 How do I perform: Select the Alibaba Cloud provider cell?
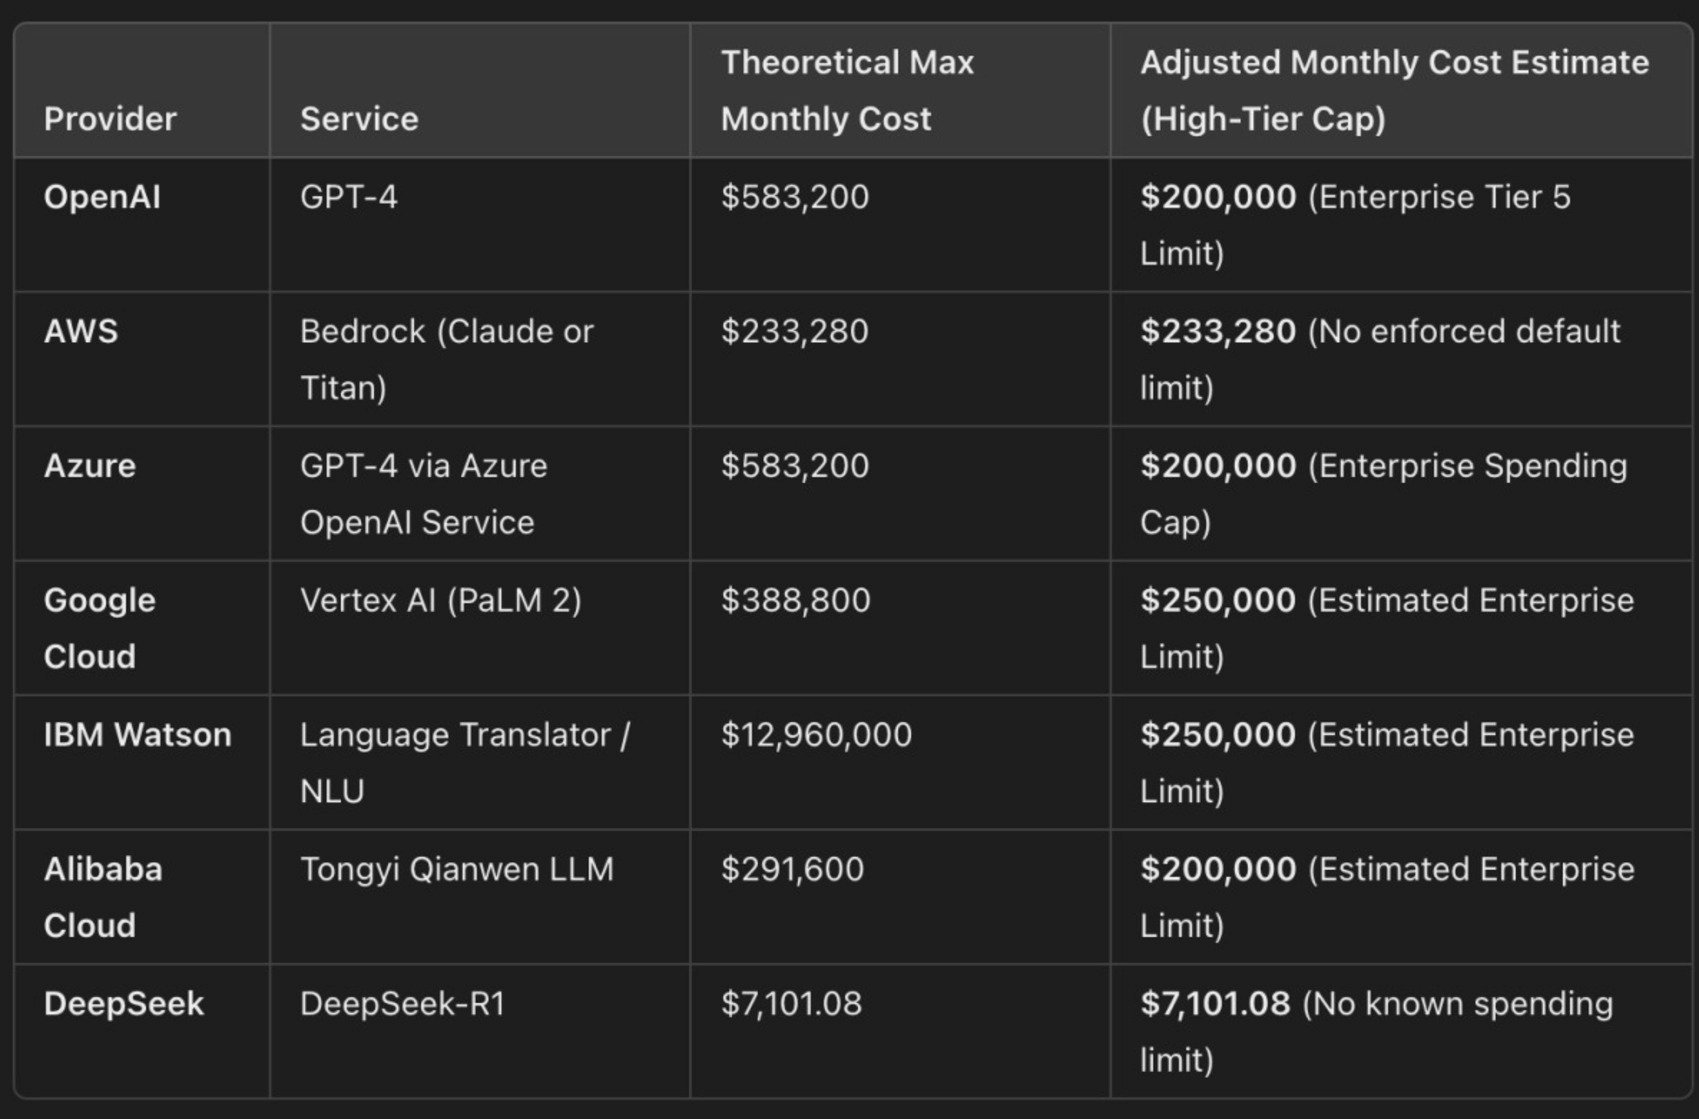[103, 897]
